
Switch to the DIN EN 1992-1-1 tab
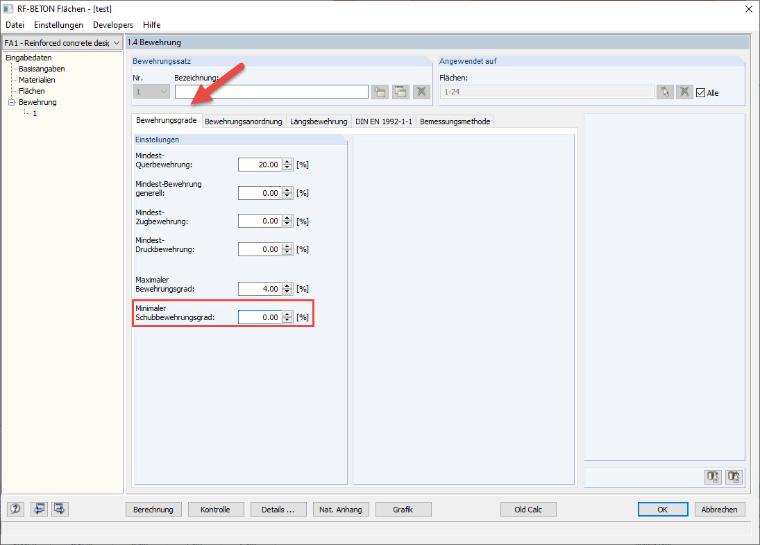384,121
